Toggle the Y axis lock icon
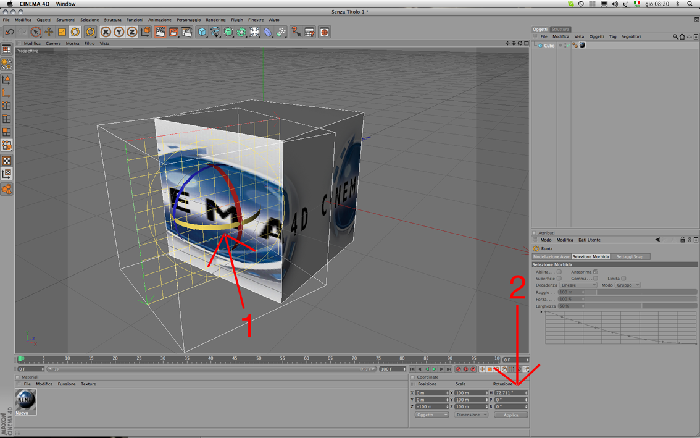Screen dimensions: 700x438 pos(119,32)
